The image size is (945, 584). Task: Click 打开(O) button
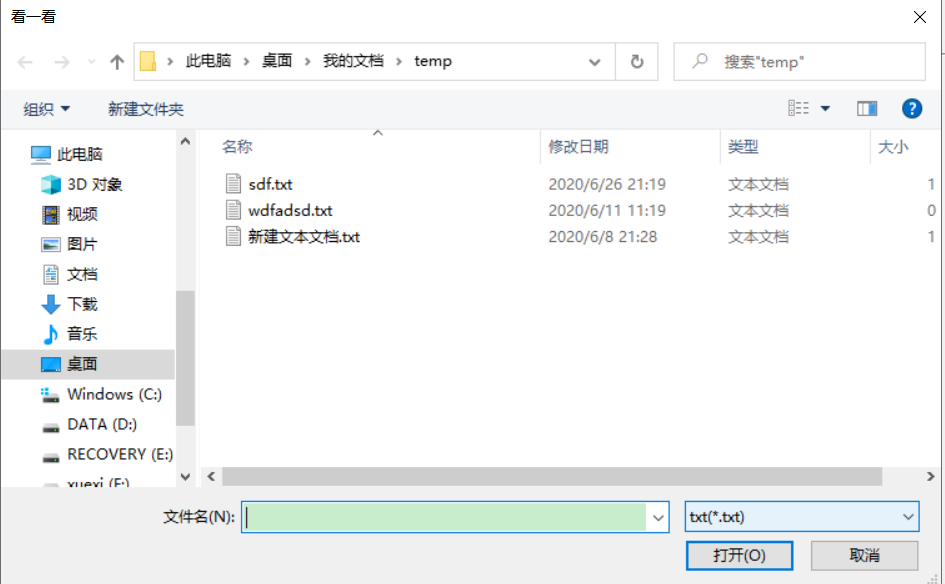point(739,555)
